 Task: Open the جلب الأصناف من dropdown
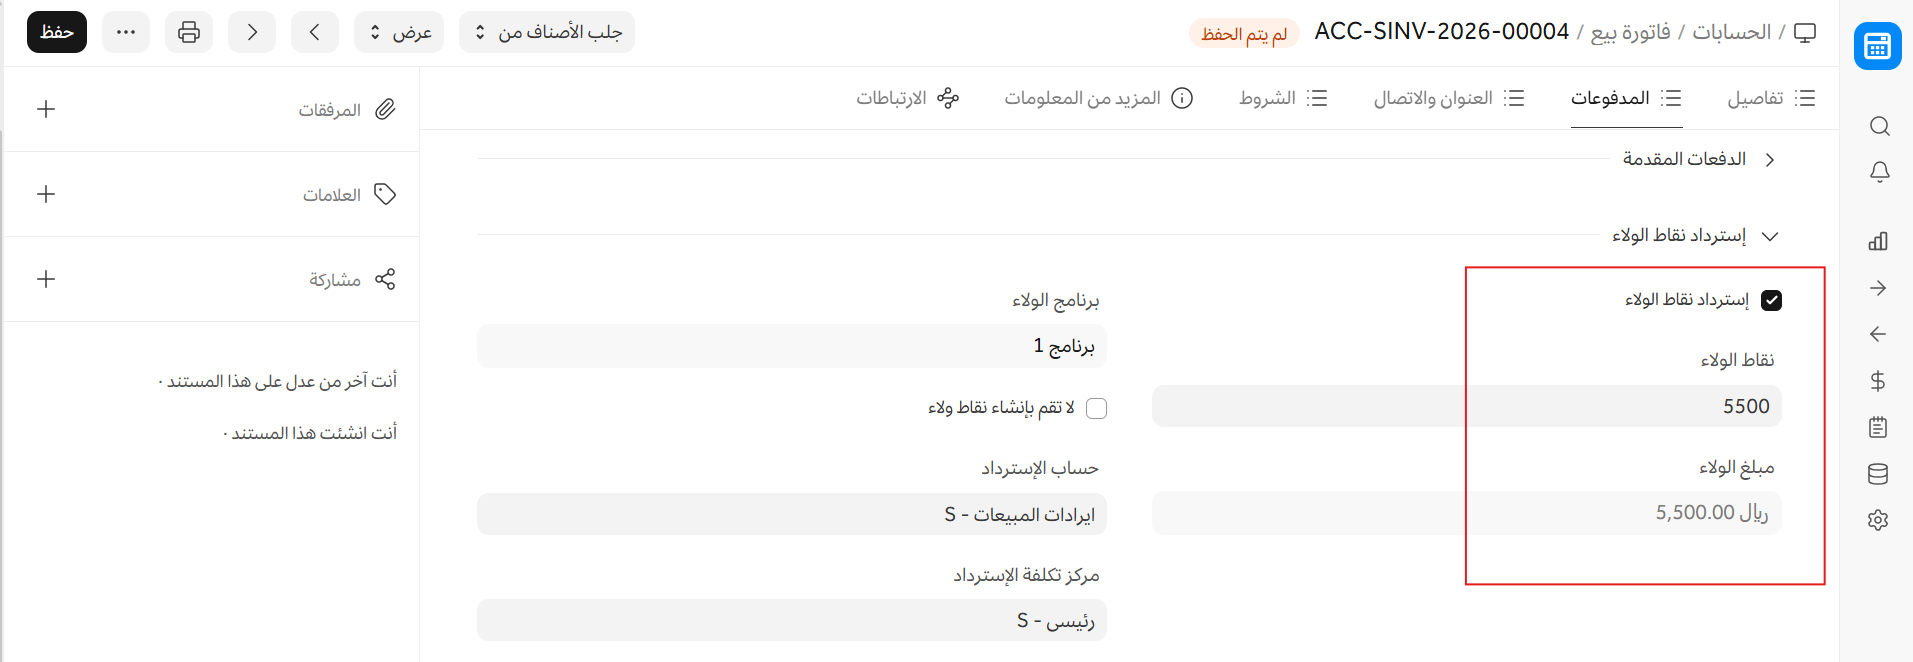547,32
